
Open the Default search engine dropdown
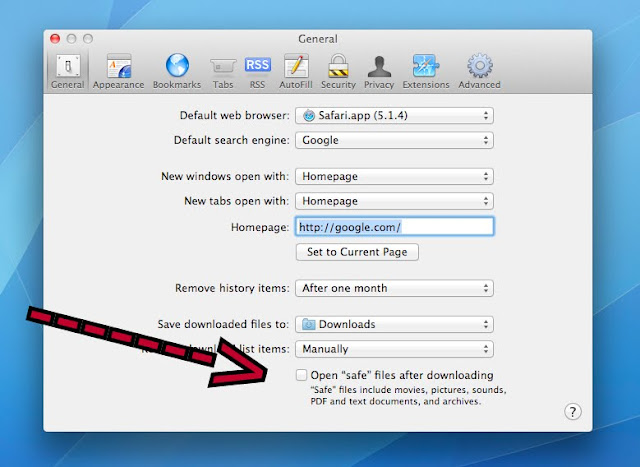[x=394, y=140]
